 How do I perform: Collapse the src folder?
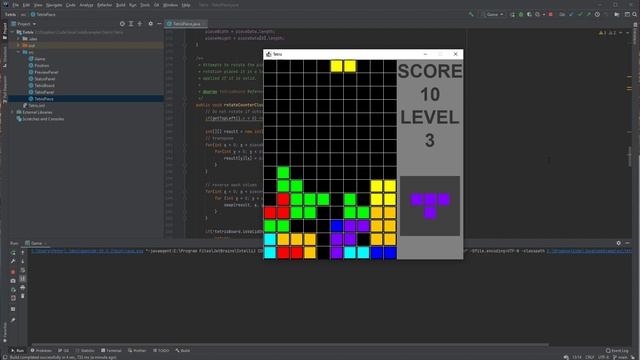[18, 52]
